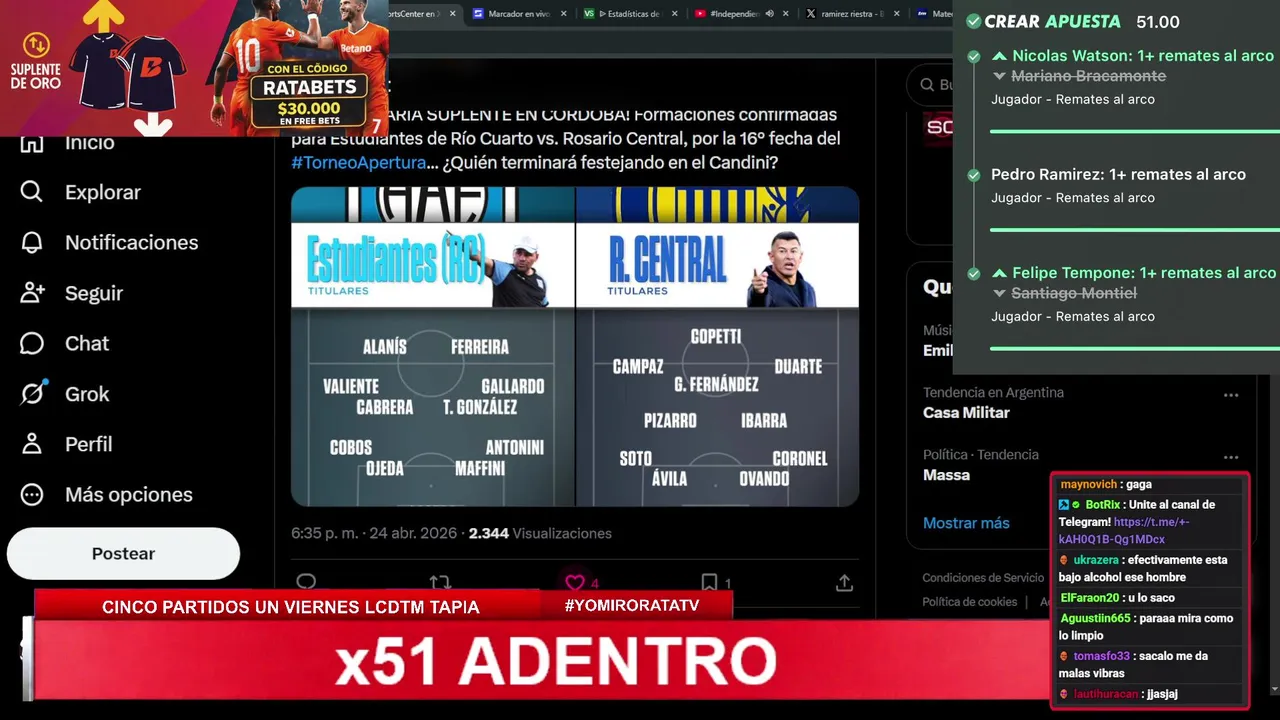Click the #YOMIRORATATV hashtag banner

631,606
